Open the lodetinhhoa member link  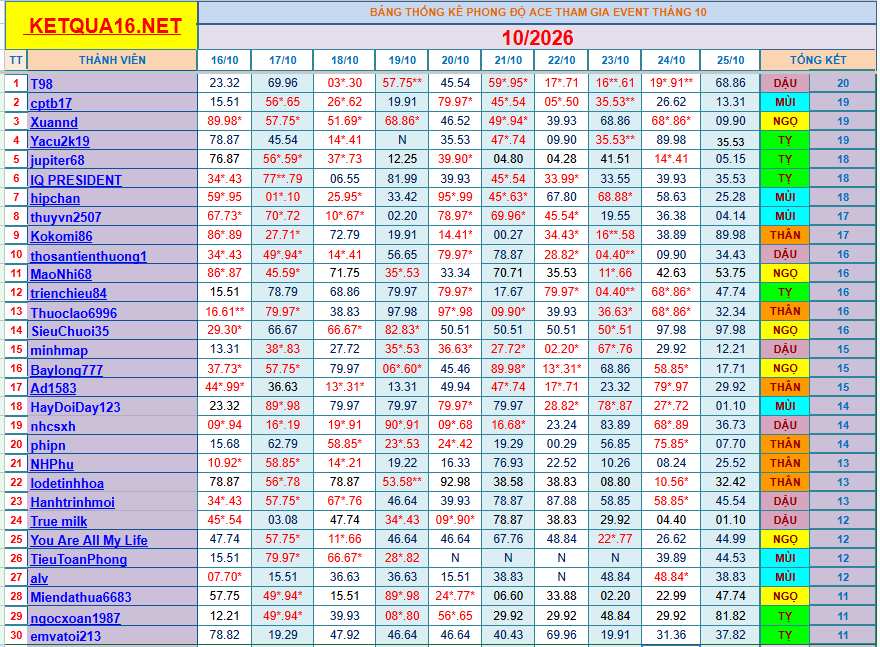click(x=67, y=483)
